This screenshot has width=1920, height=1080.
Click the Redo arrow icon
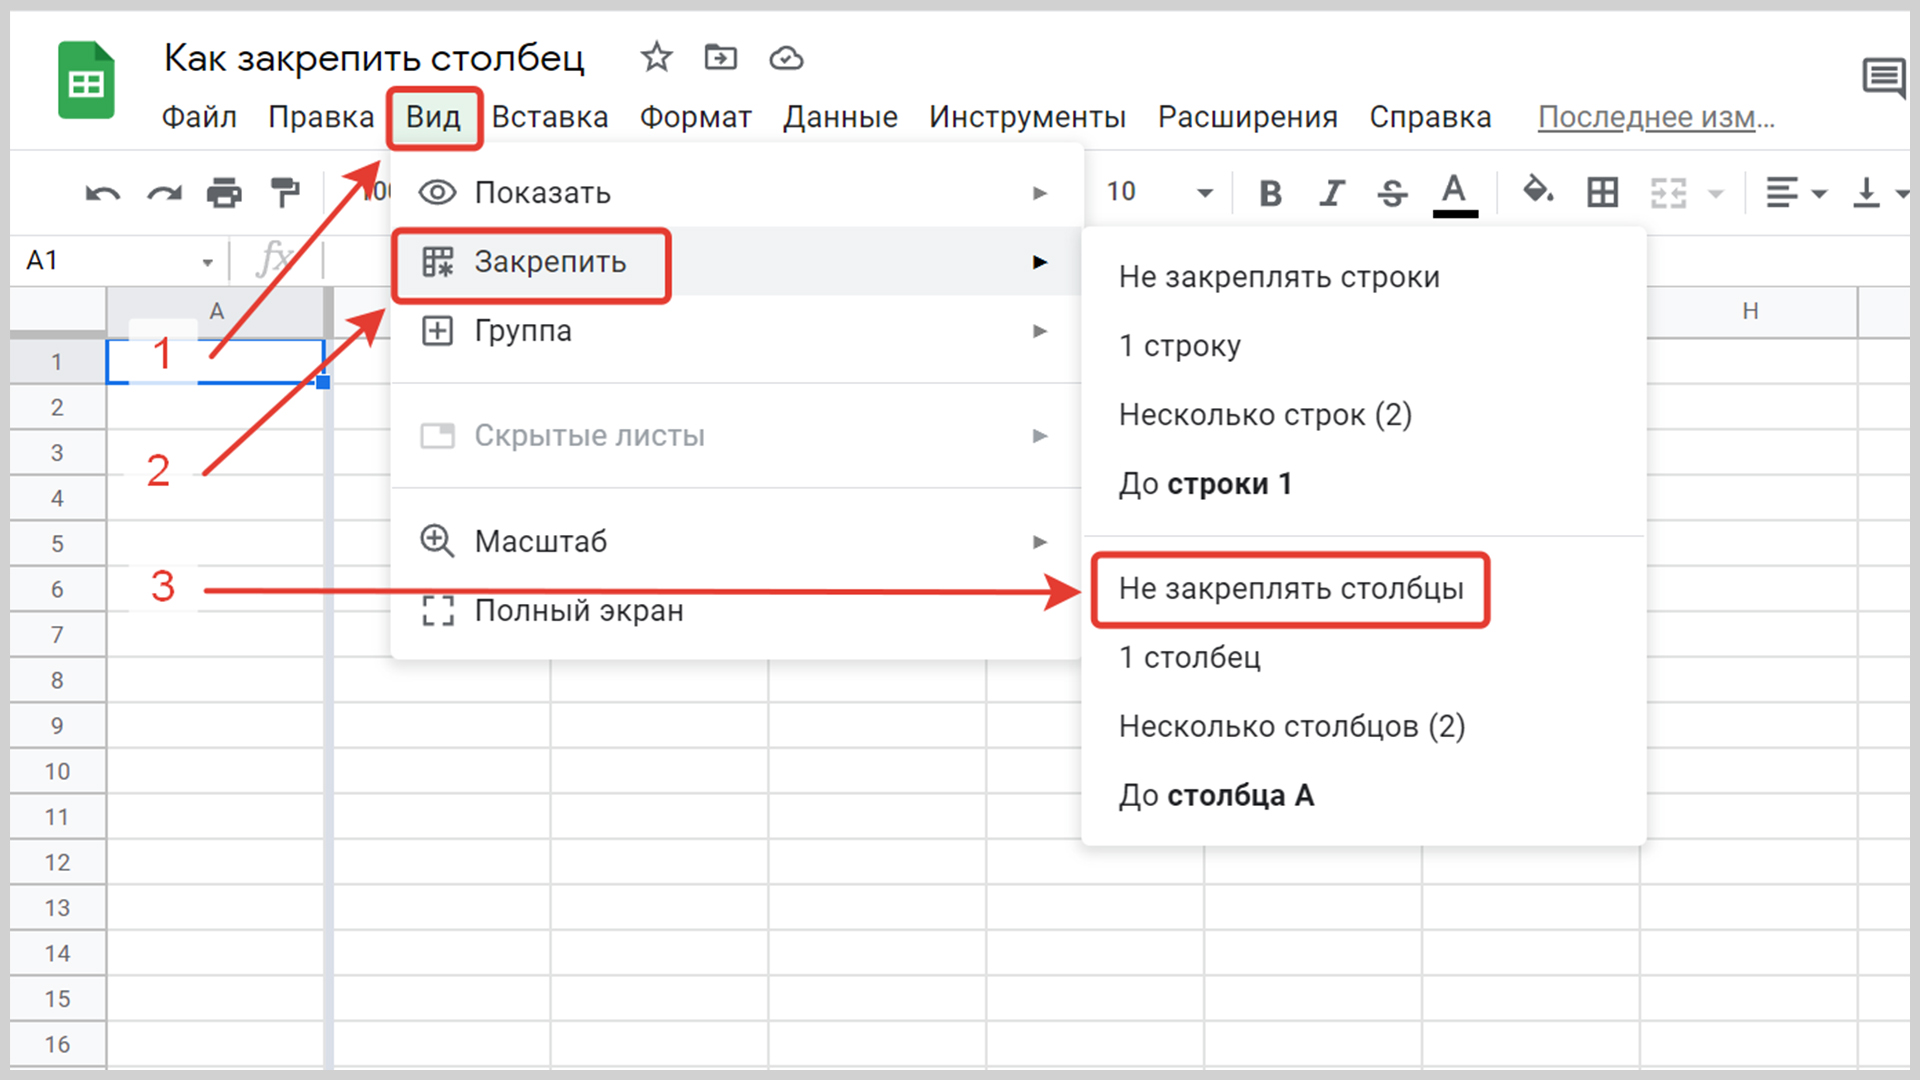[164, 193]
